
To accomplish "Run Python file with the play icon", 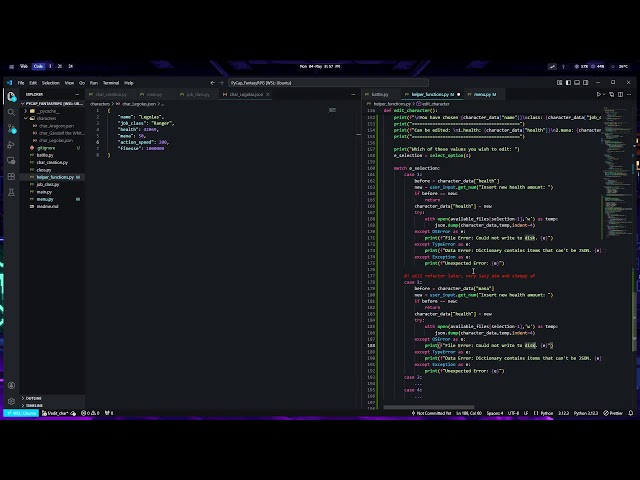I will point(599,94).
